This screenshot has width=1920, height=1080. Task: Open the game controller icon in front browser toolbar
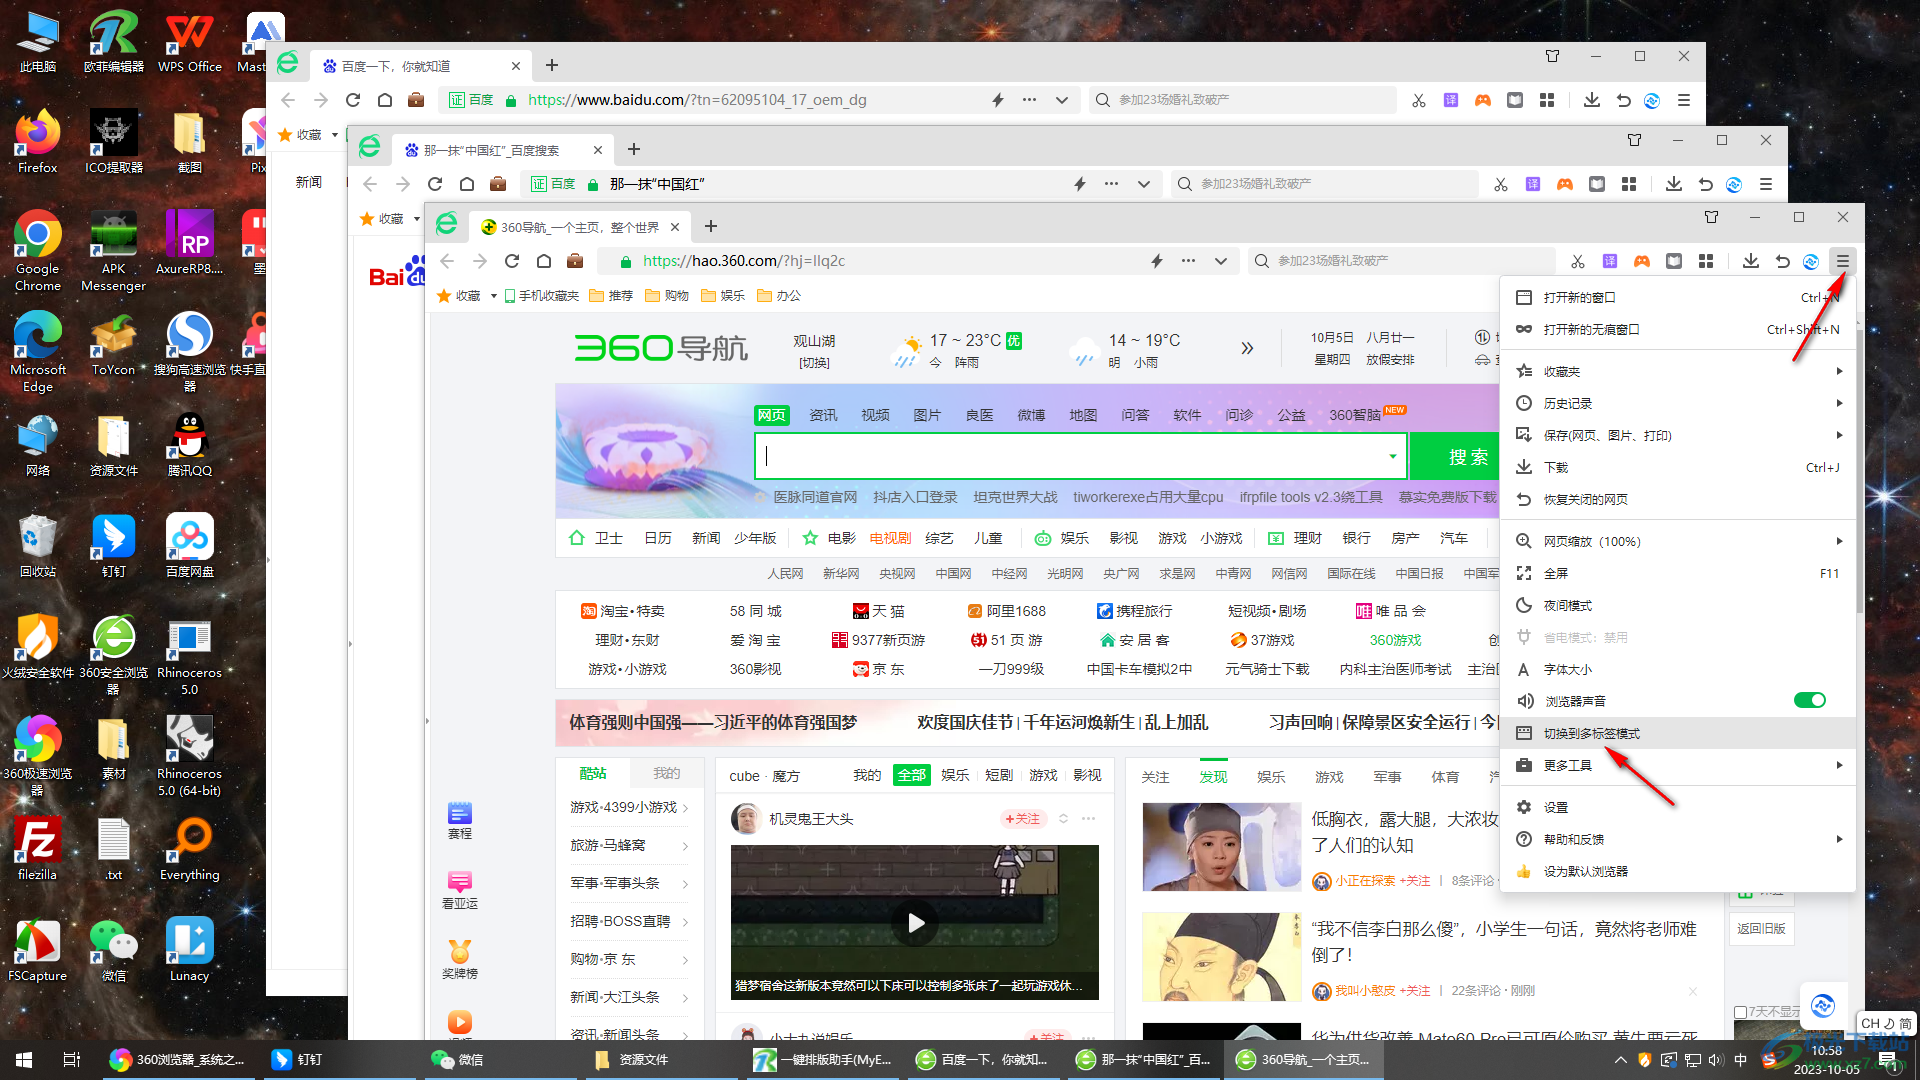1642,261
